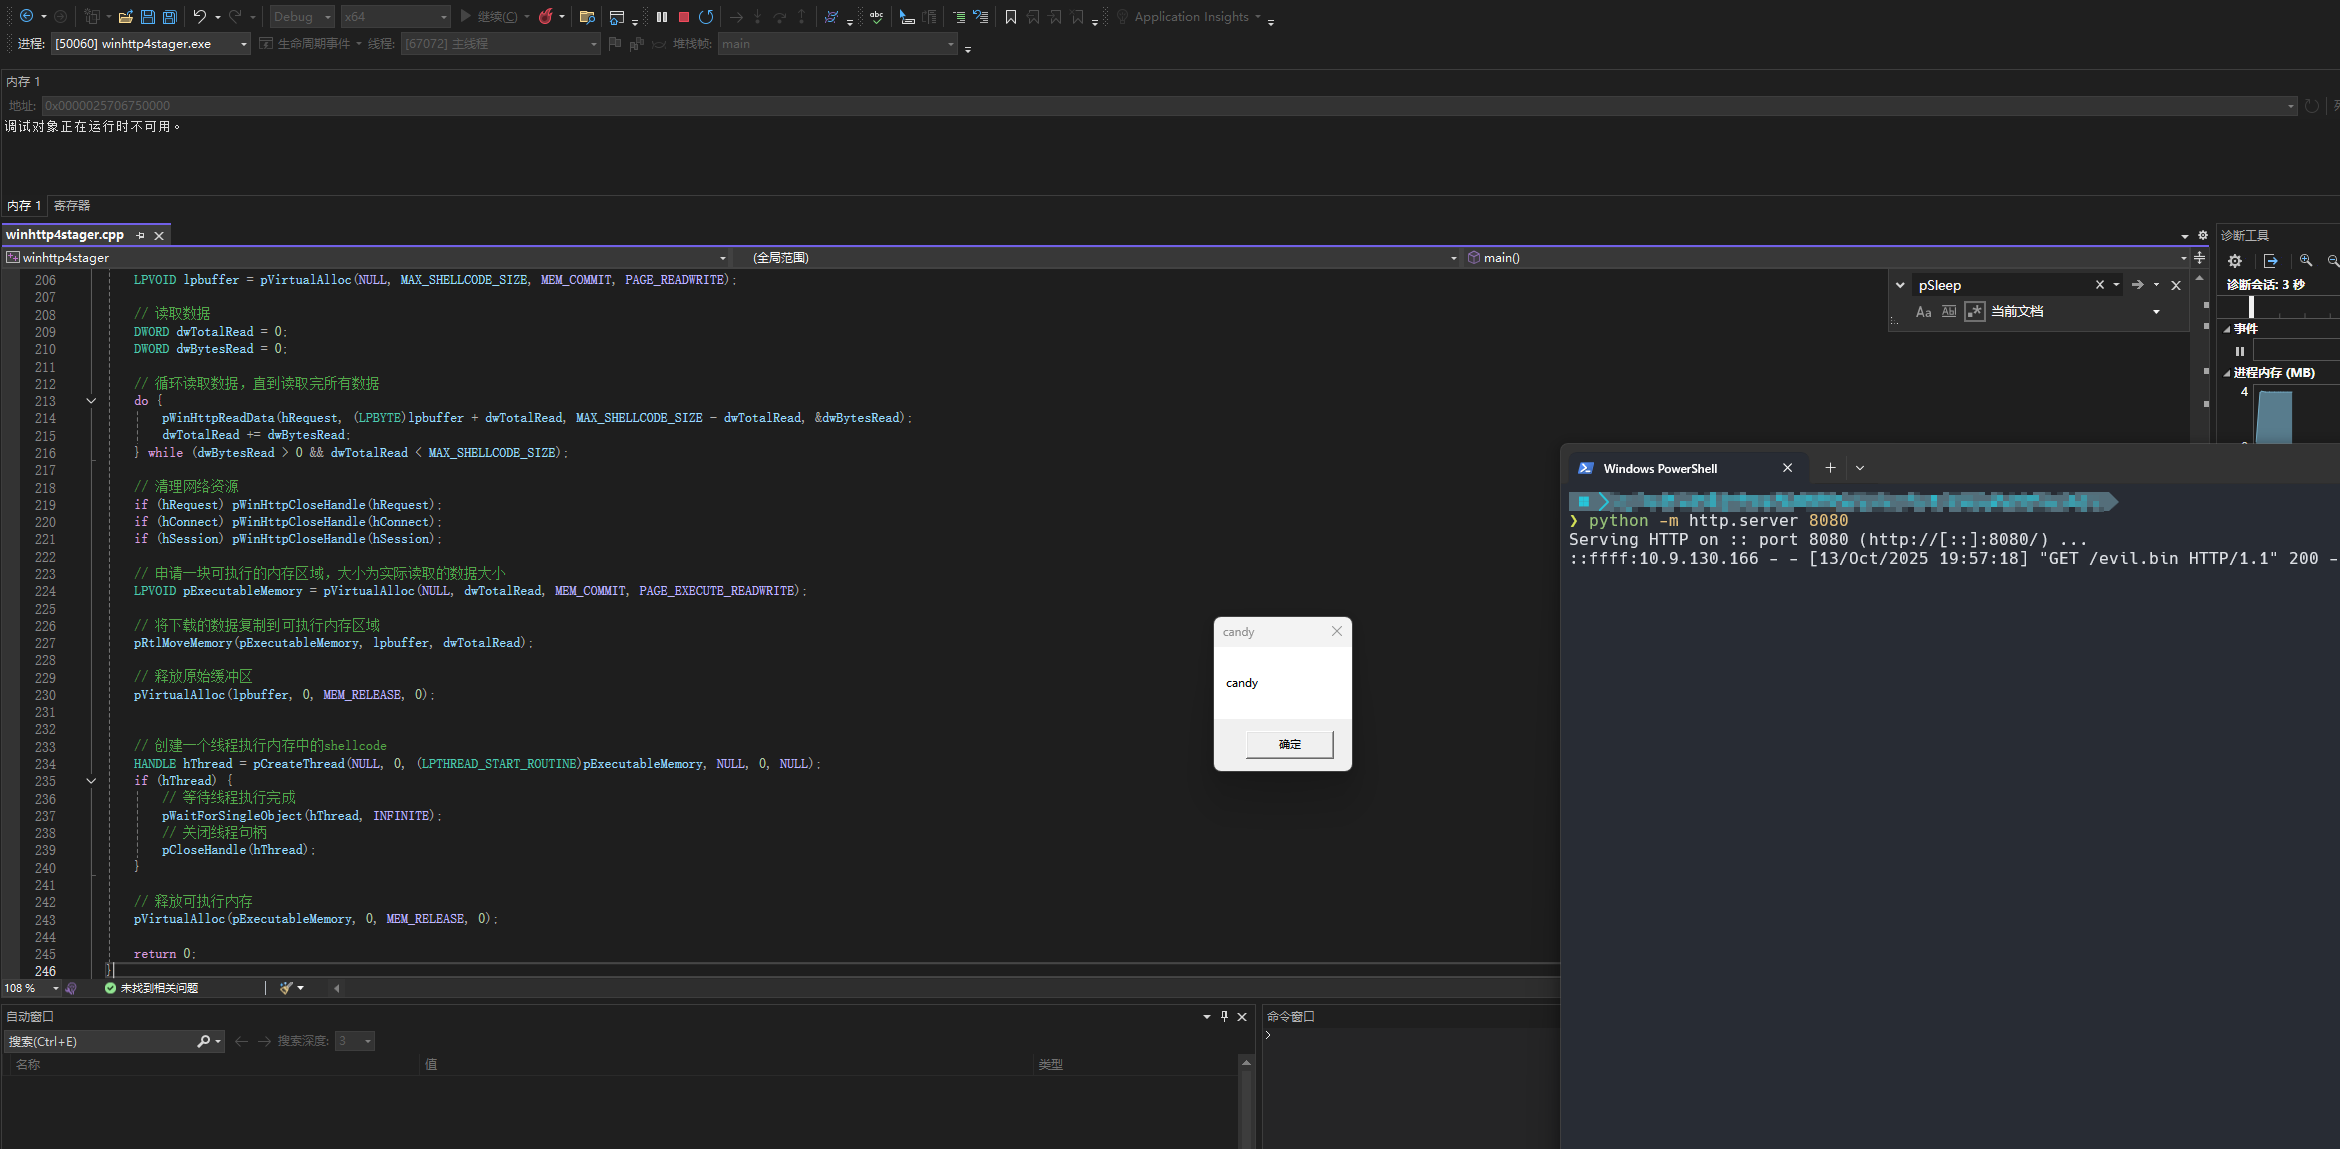
Task: Select the winhttp4stager.cpp editor tab
Action: 65,235
